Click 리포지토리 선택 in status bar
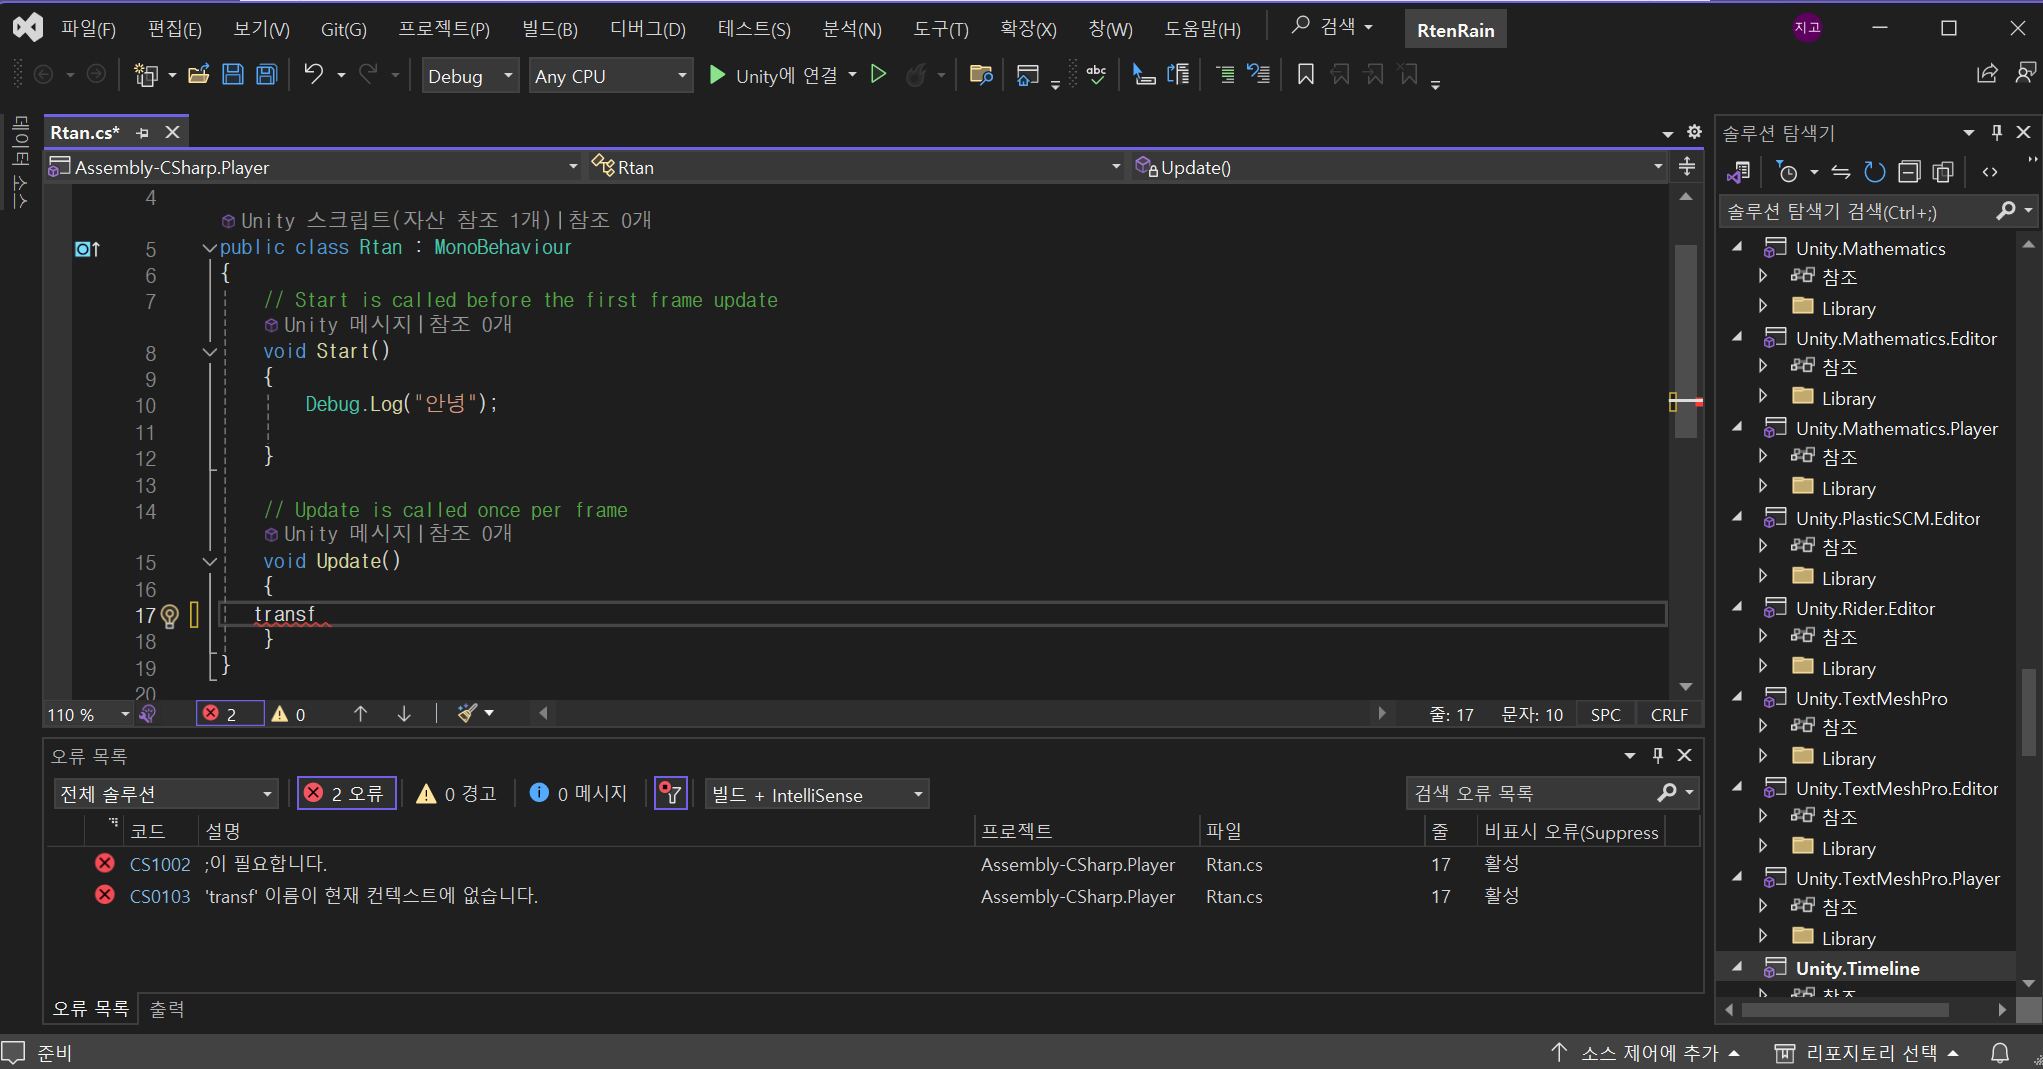This screenshot has width=2043, height=1069. tap(1867, 1053)
